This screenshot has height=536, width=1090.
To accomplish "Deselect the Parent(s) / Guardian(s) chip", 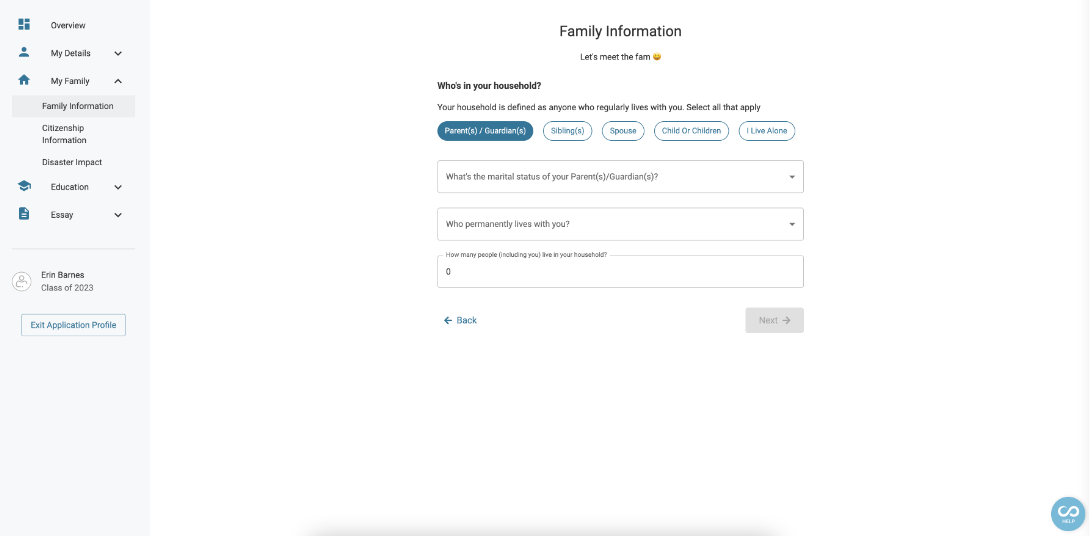I will pyautogui.click(x=485, y=131).
